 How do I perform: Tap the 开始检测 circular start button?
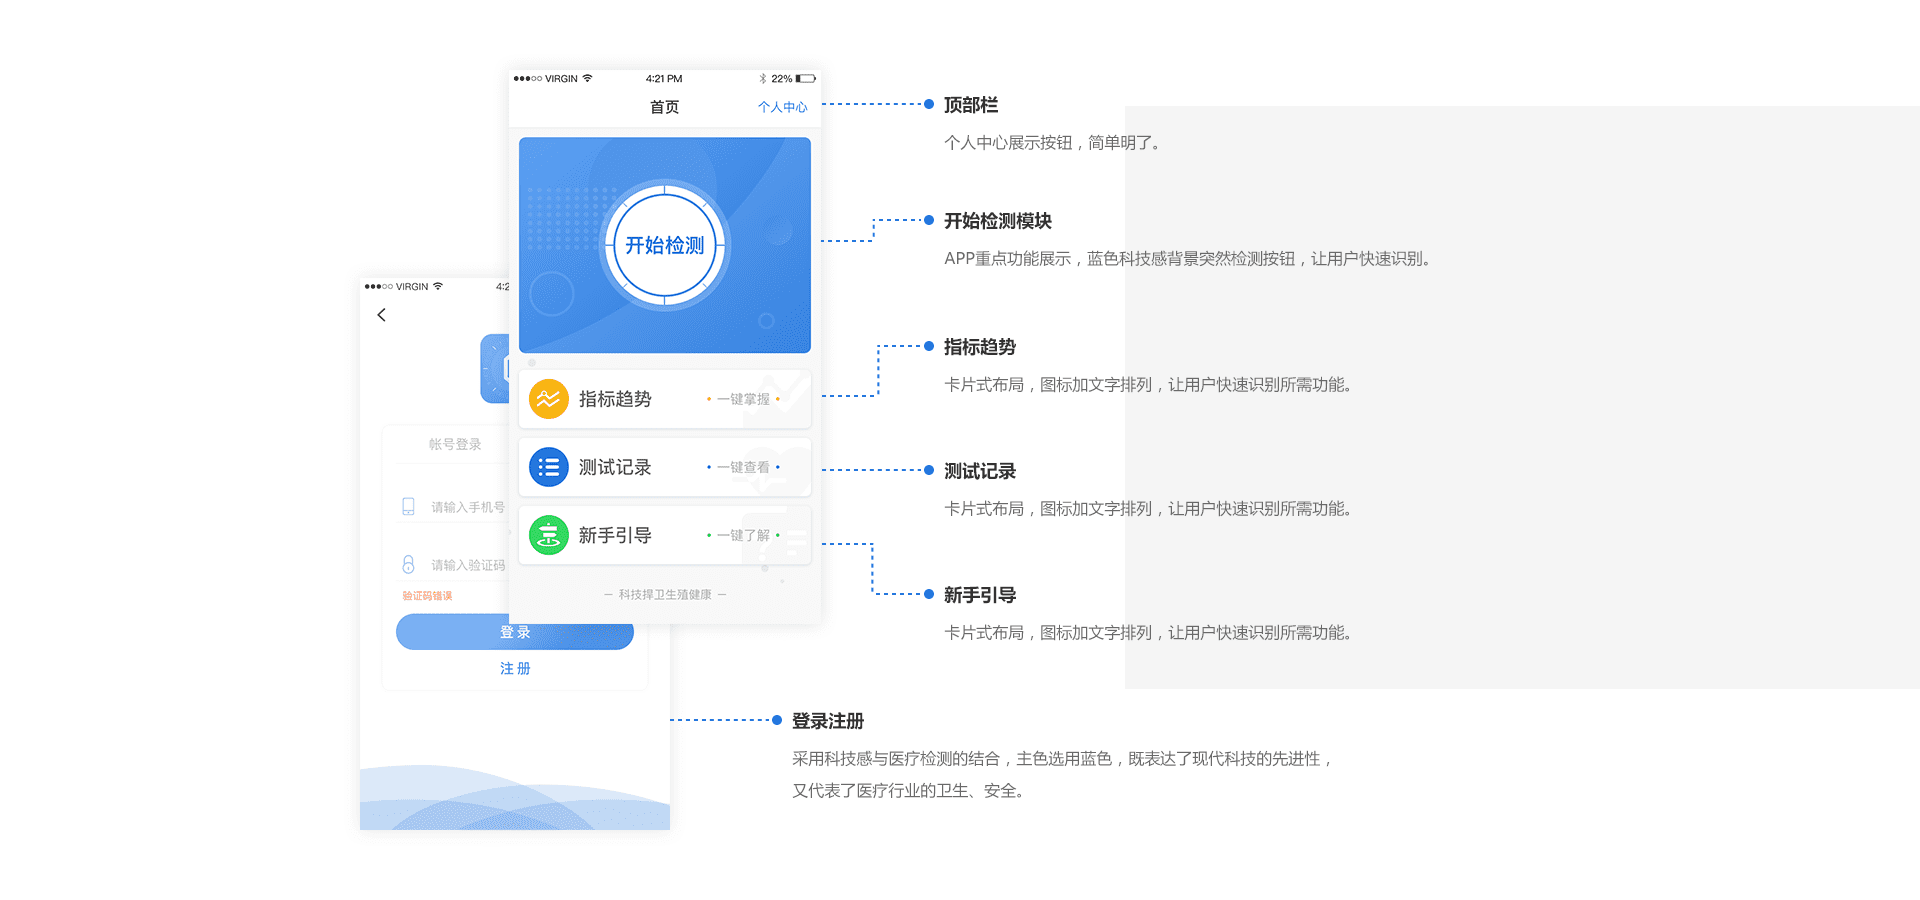tap(665, 245)
